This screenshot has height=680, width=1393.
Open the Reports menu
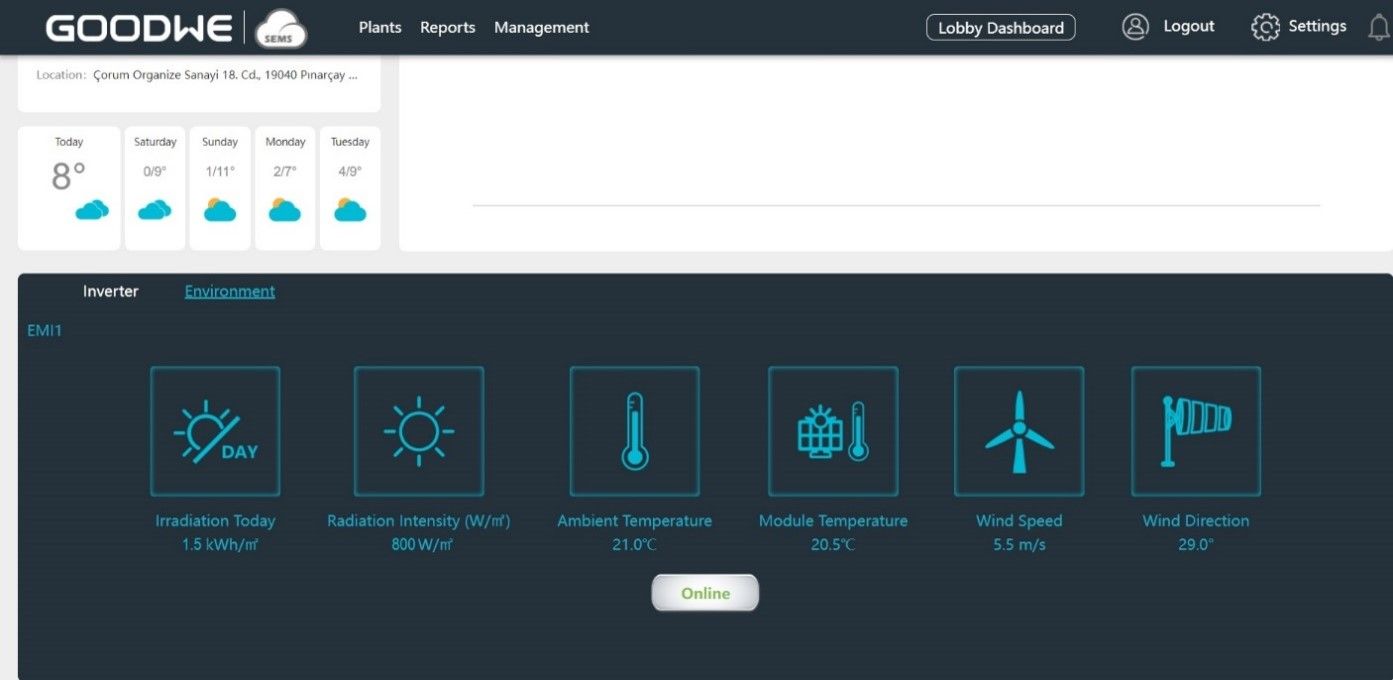tap(447, 28)
